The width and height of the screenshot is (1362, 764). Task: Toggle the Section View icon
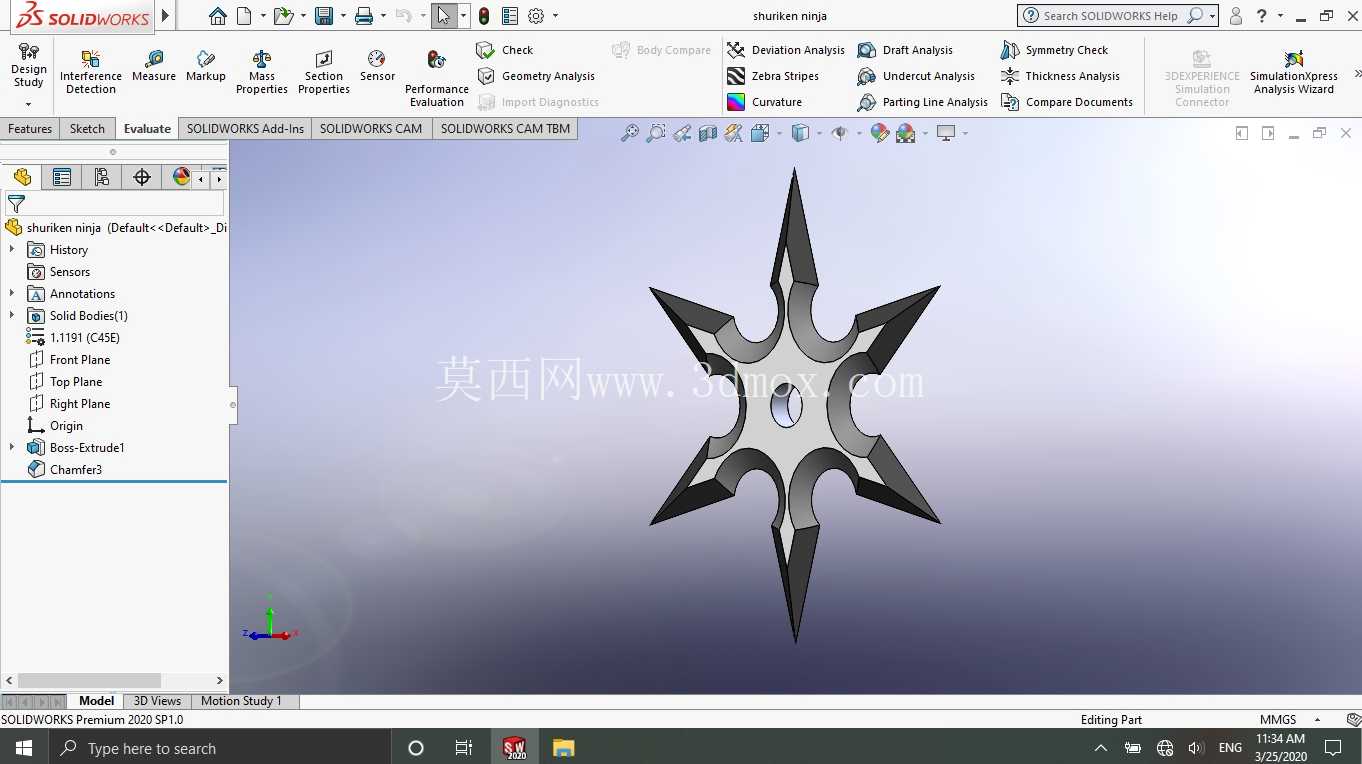(x=708, y=133)
